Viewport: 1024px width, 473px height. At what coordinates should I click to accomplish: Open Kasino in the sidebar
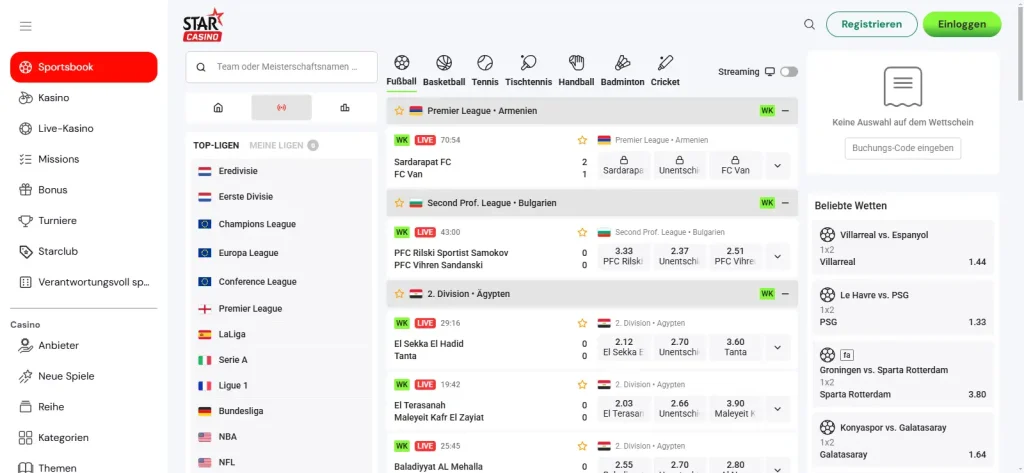[84, 98]
